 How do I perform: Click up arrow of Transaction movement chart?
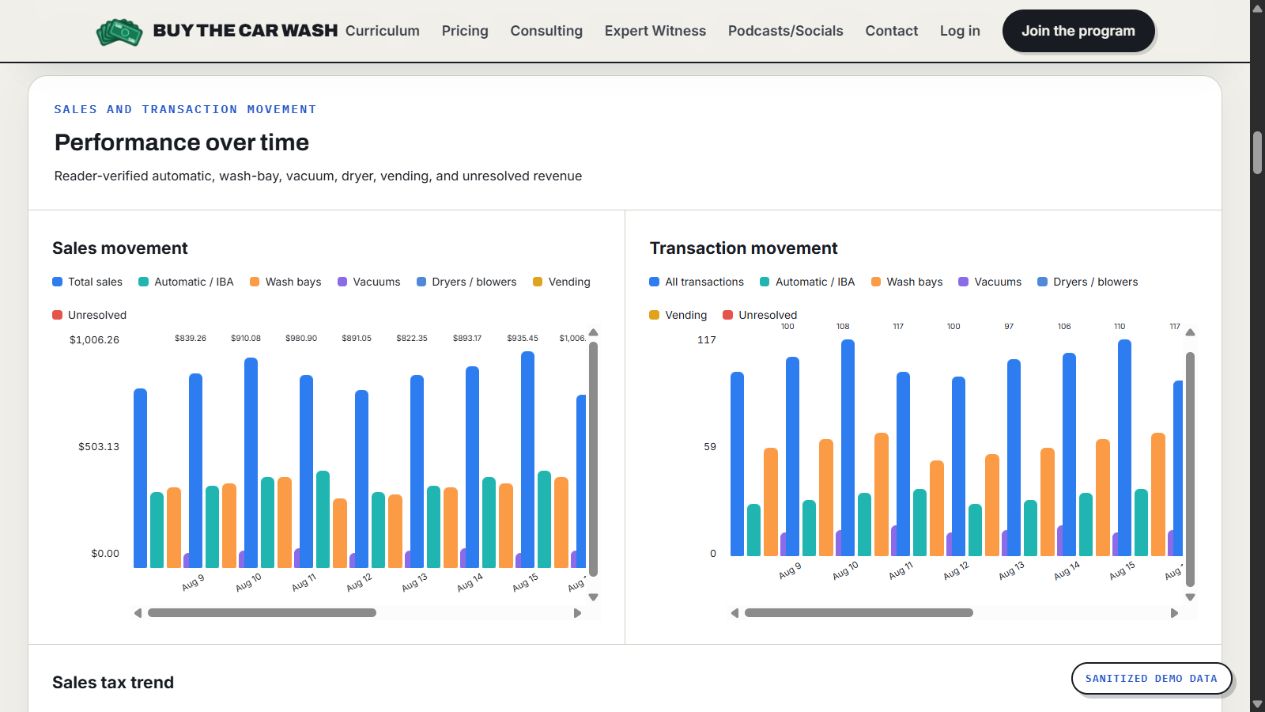tap(1190, 332)
